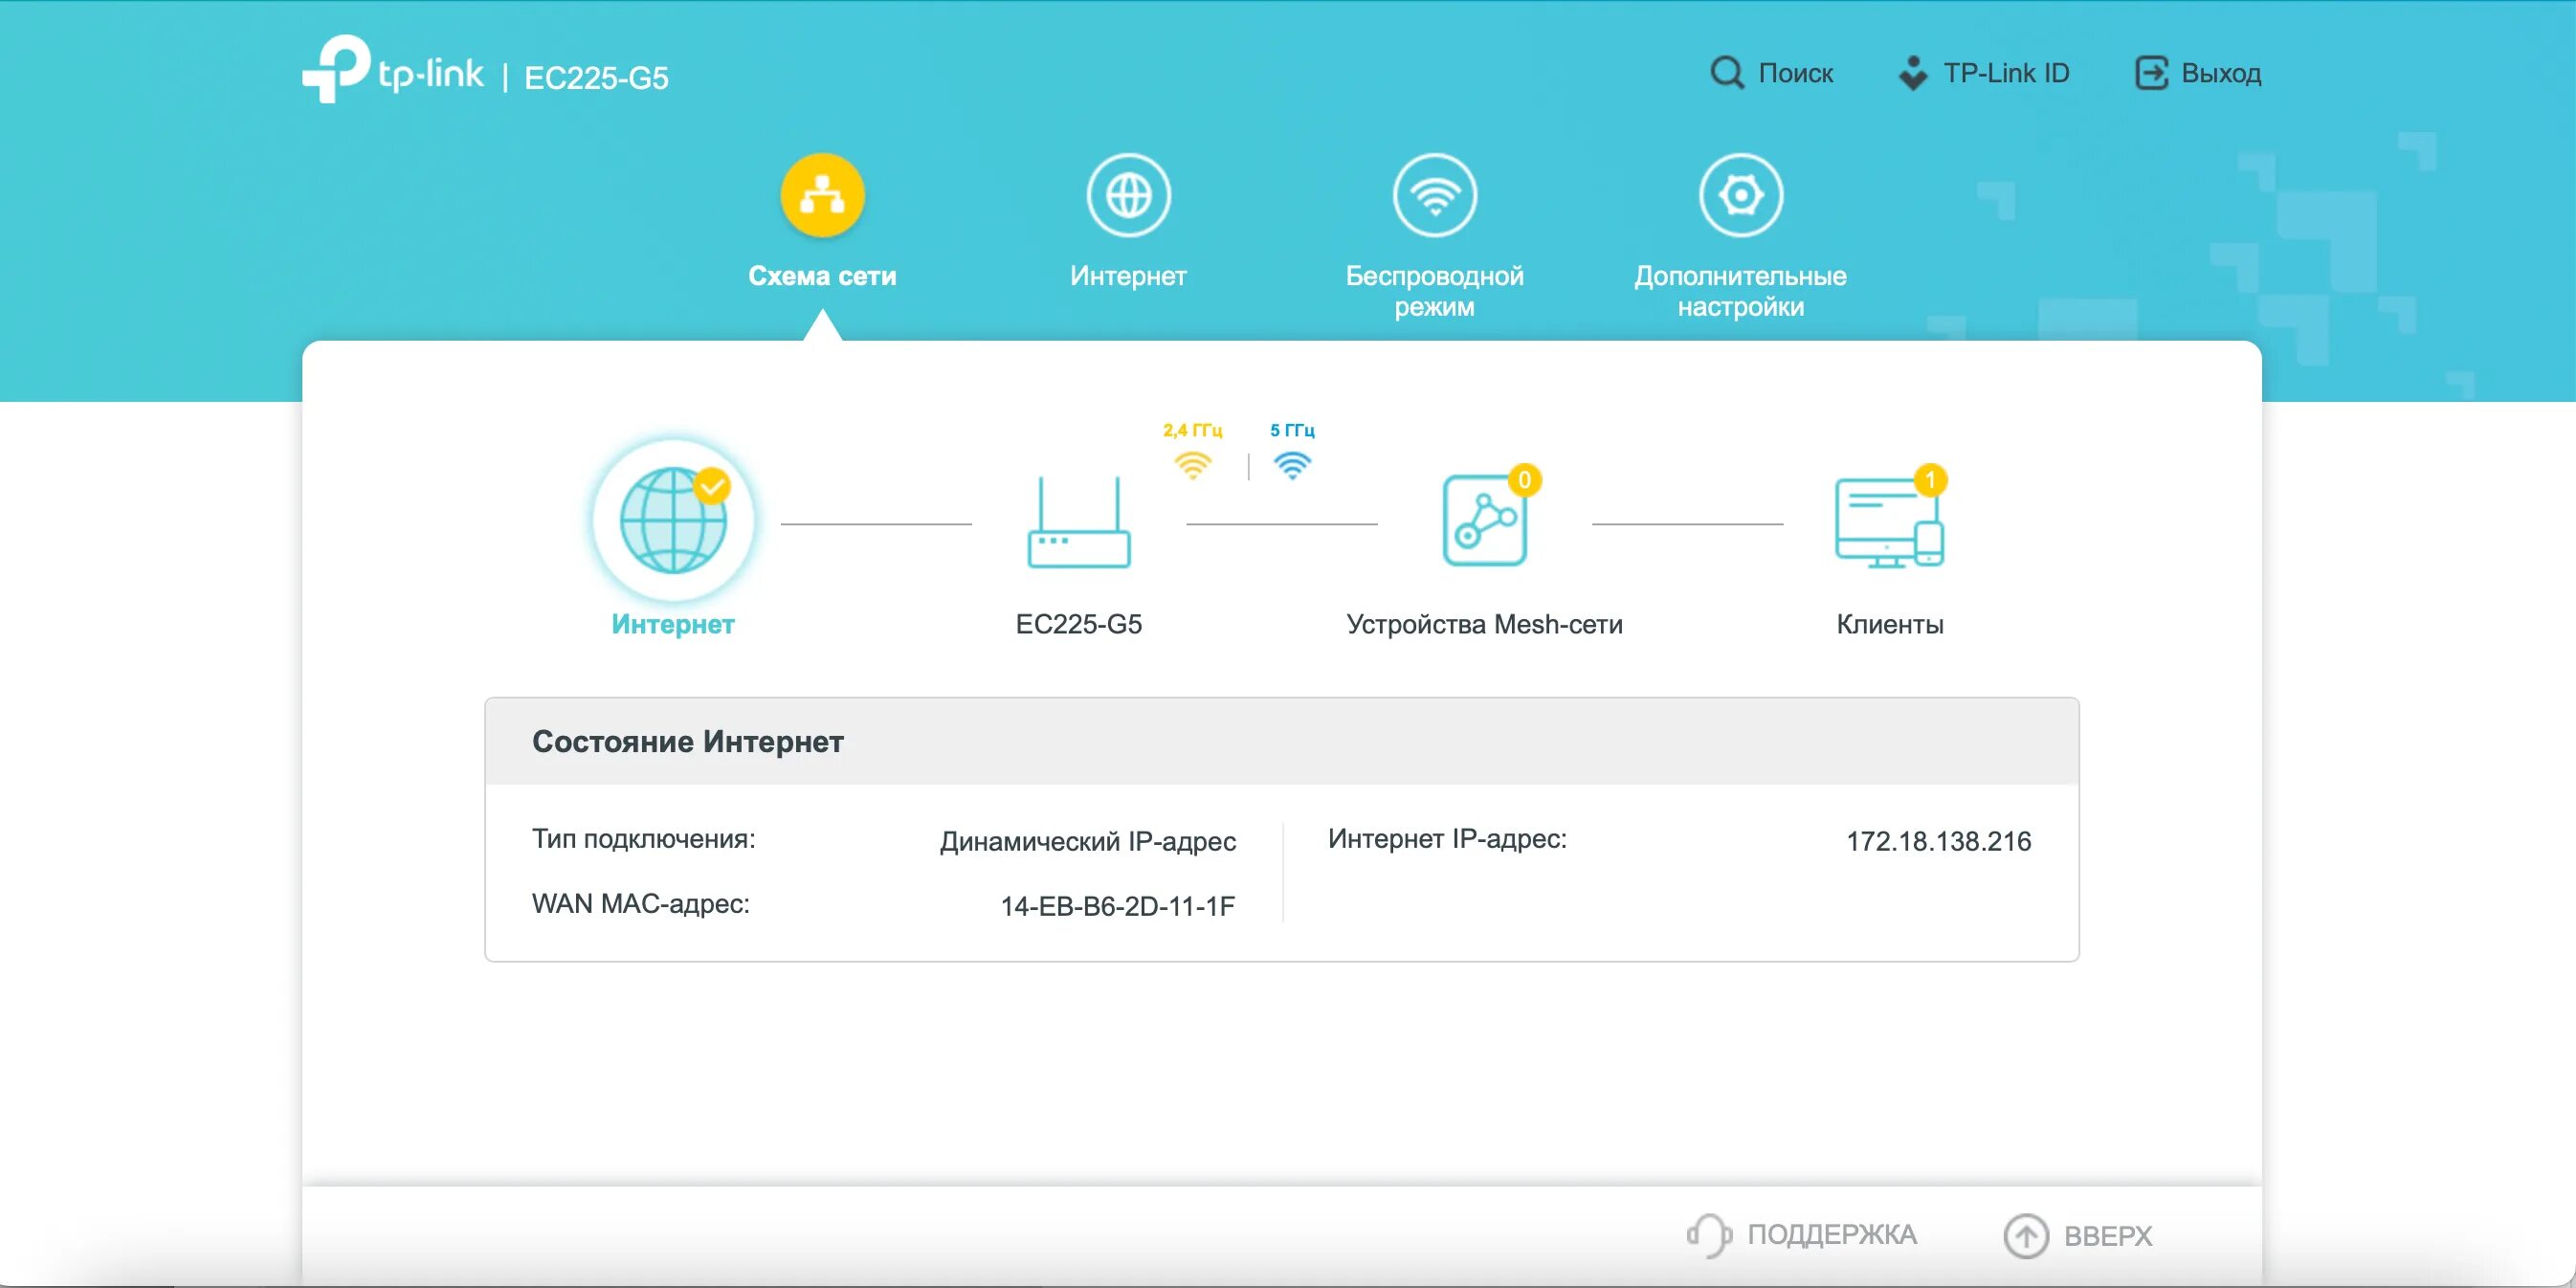Click the TP-Link logo in the header
Viewport: 2576px width, 1288px height.
pos(392,69)
